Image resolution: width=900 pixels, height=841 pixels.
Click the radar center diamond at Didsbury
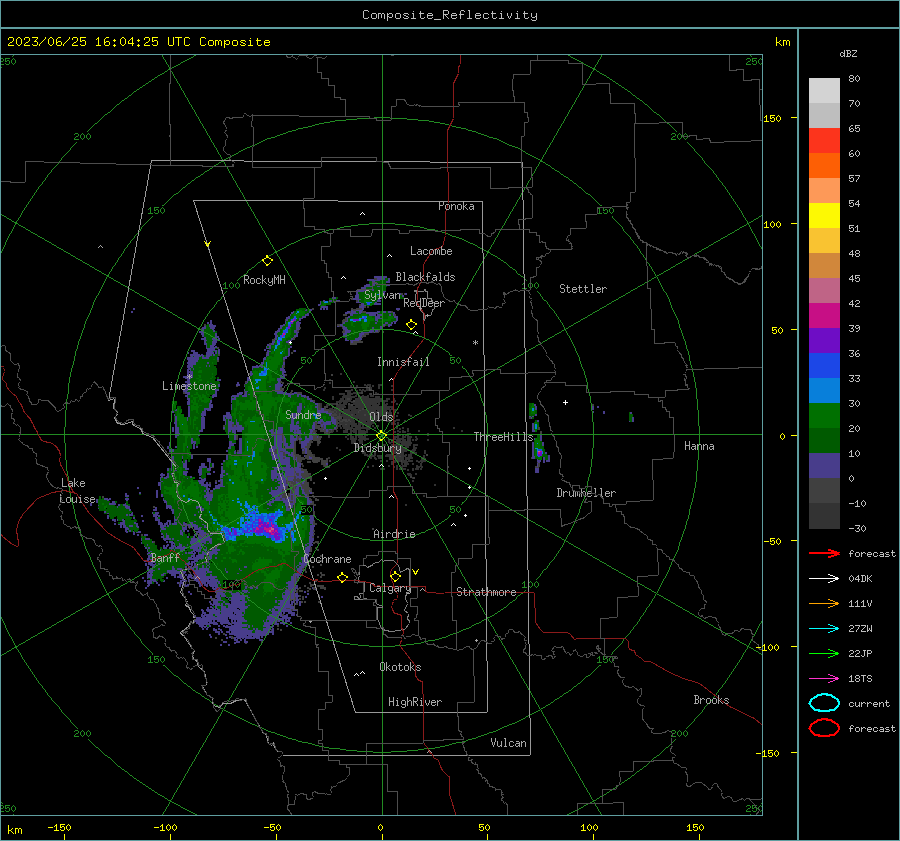point(381,435)
